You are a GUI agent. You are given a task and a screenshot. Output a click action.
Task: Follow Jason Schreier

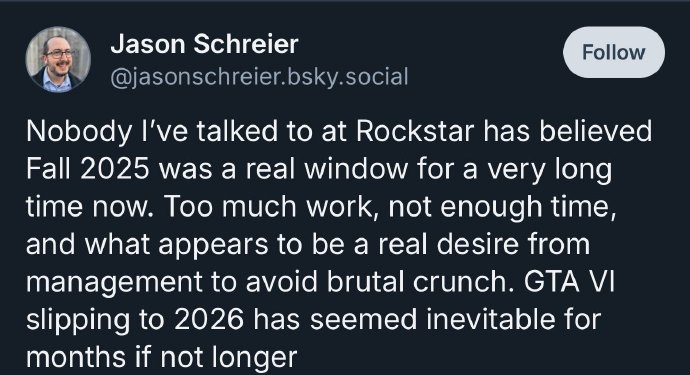(x=614, y=52)
